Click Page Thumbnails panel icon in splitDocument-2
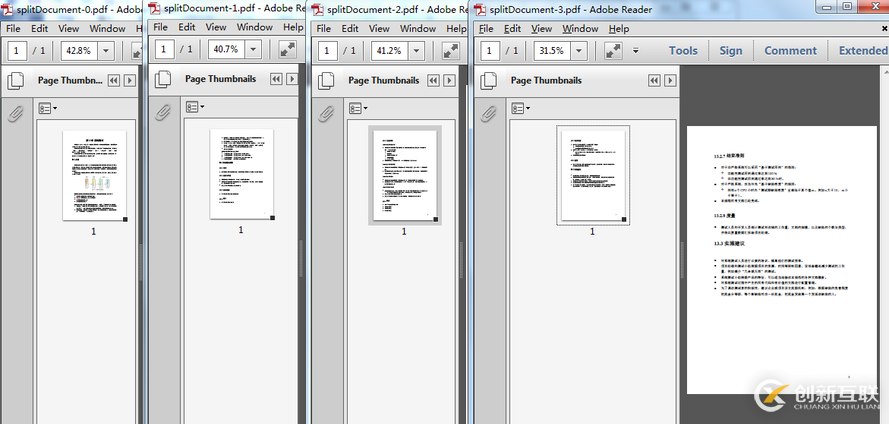 click(x=326, y=80)
